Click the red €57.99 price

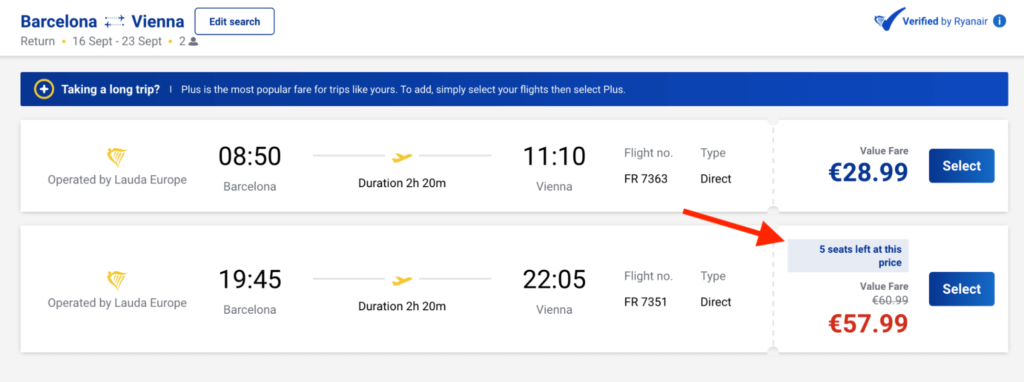868,323
